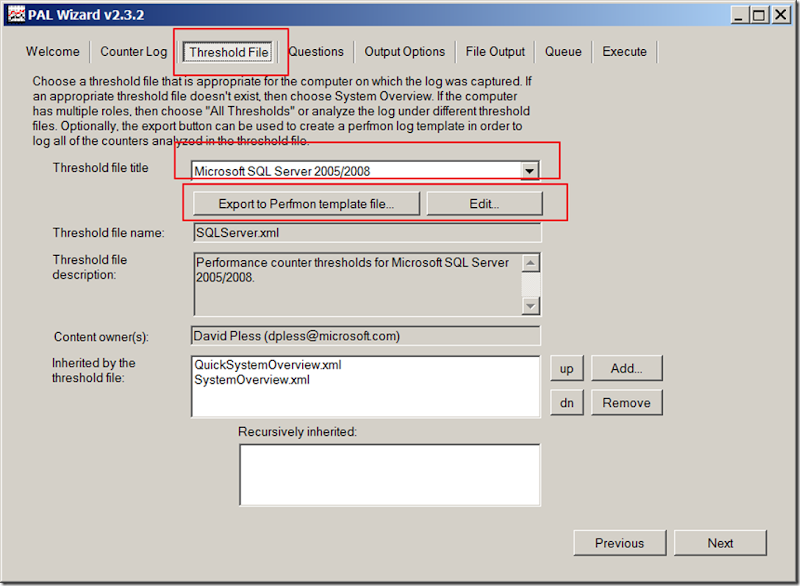Select SystemOverview.xml in the inherited list
800x586 pixels.
pos(252,380)
